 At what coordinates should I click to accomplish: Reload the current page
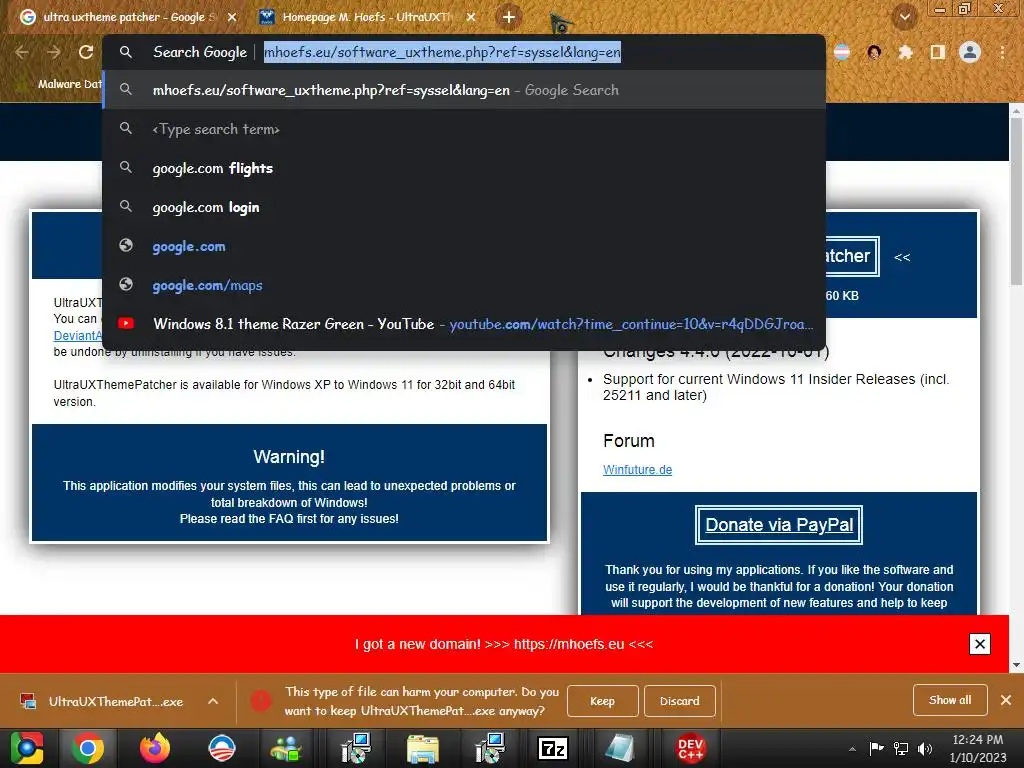(x=86, y=52)
